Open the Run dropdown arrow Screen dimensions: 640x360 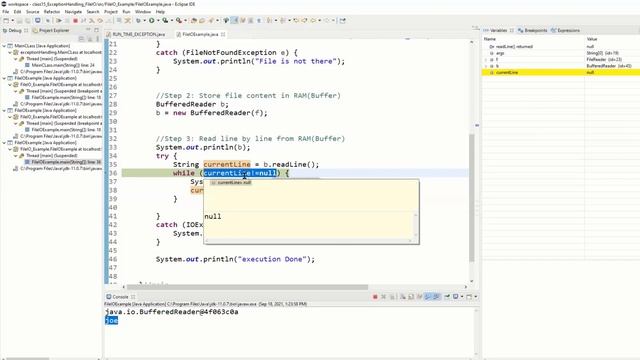(158, 20)
